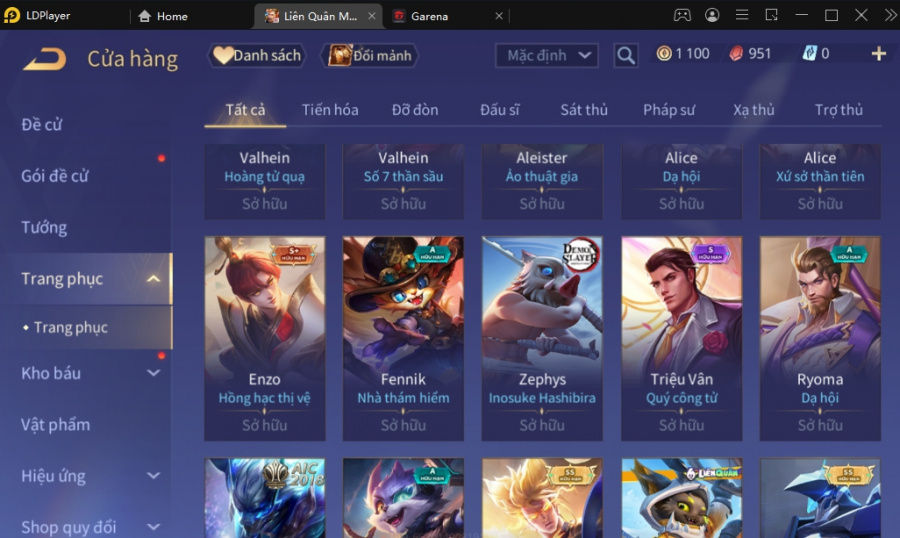The width and height of the screenshot is (900, 538).
Task: Open LDPlayer hamburger menu icon
Action: [742, 16]
